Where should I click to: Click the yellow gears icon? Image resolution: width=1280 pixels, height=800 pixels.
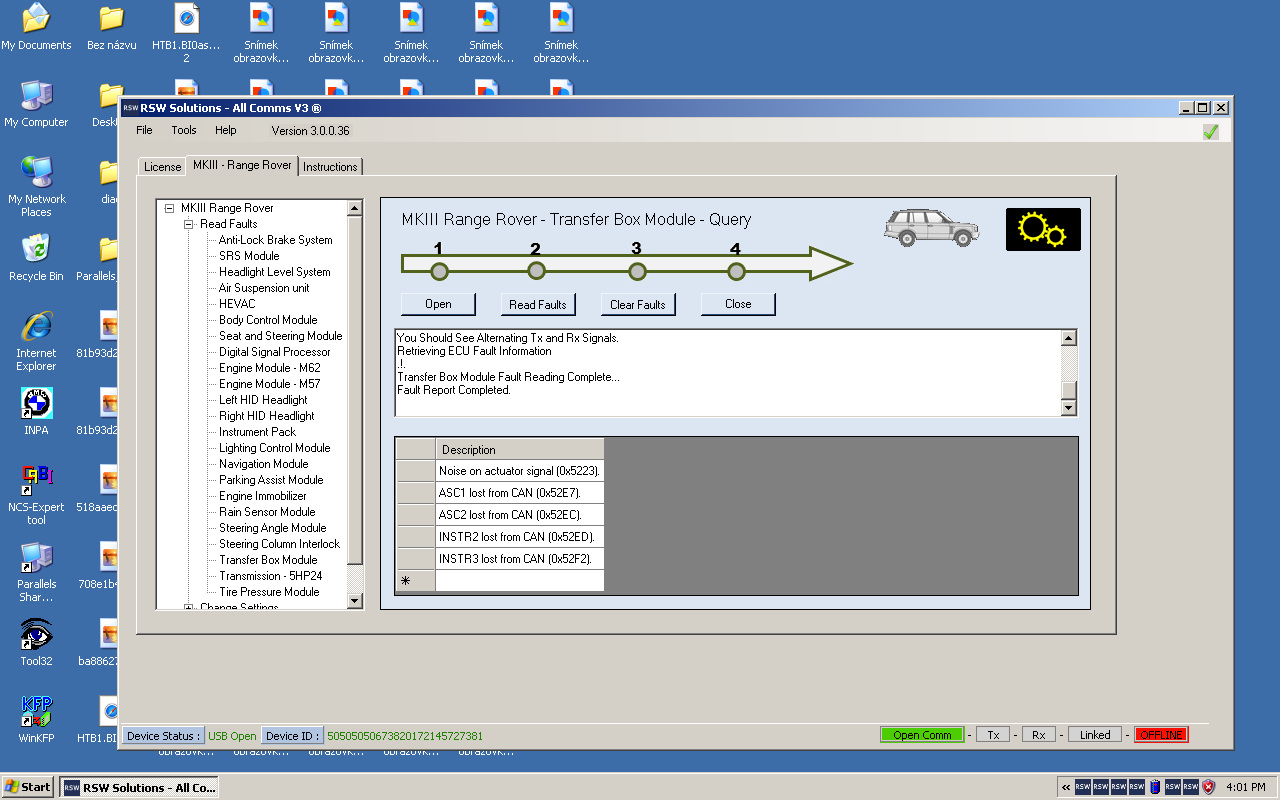click(x=1042, y=229)
